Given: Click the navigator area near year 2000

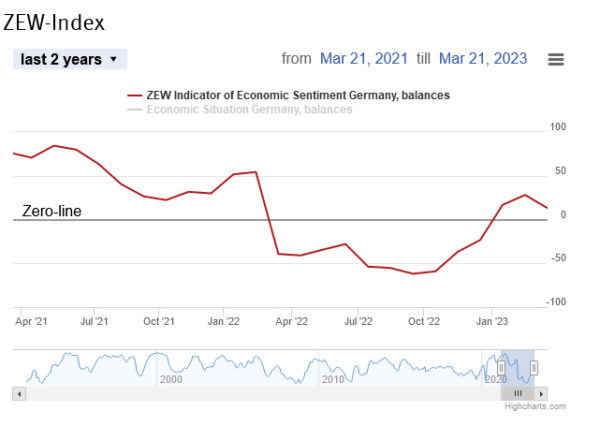Looking at the screenshot, I should pos(170,368).
